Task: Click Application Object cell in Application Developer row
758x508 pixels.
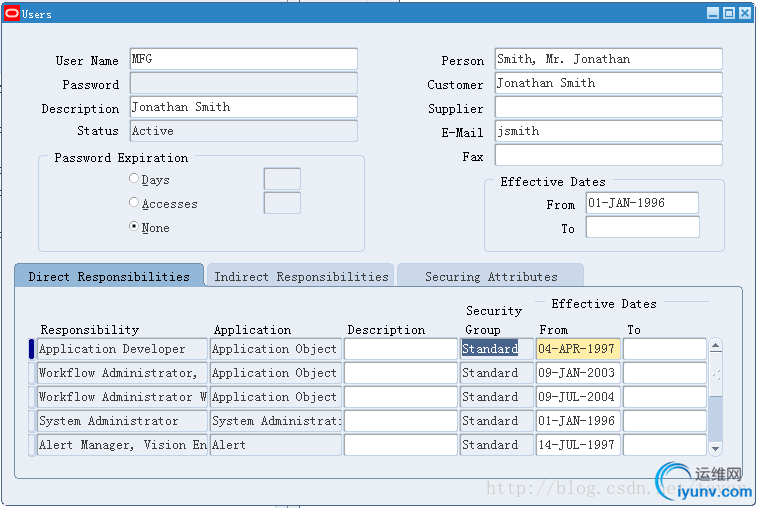Action: point(276,349)
